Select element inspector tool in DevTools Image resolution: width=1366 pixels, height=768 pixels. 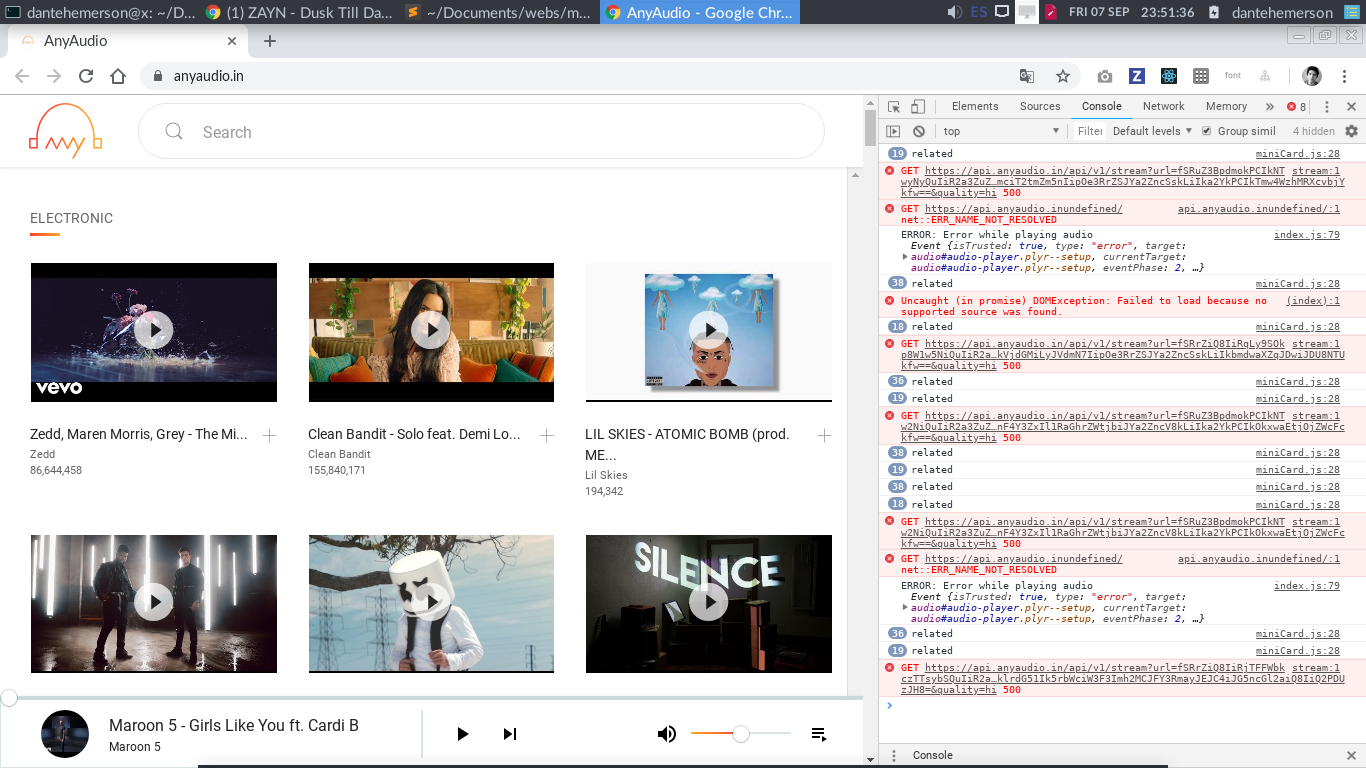pos(893,106)
